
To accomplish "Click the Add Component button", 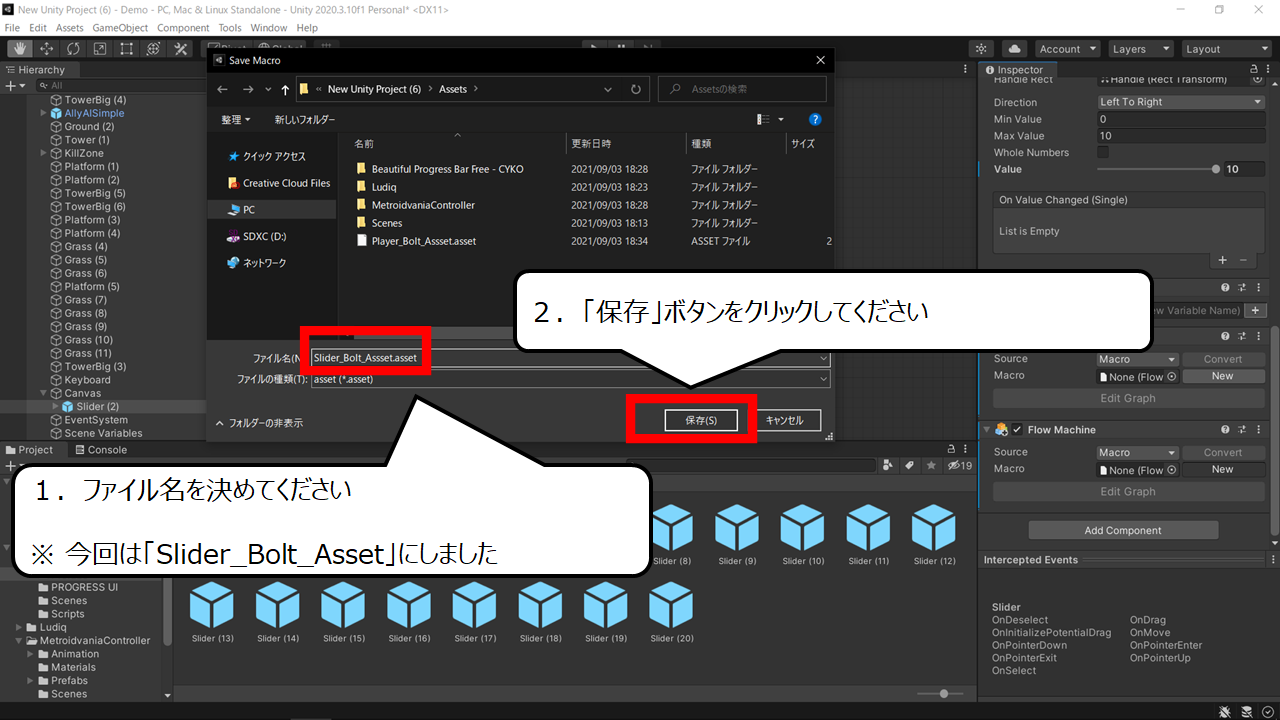I will point(1123,530).
